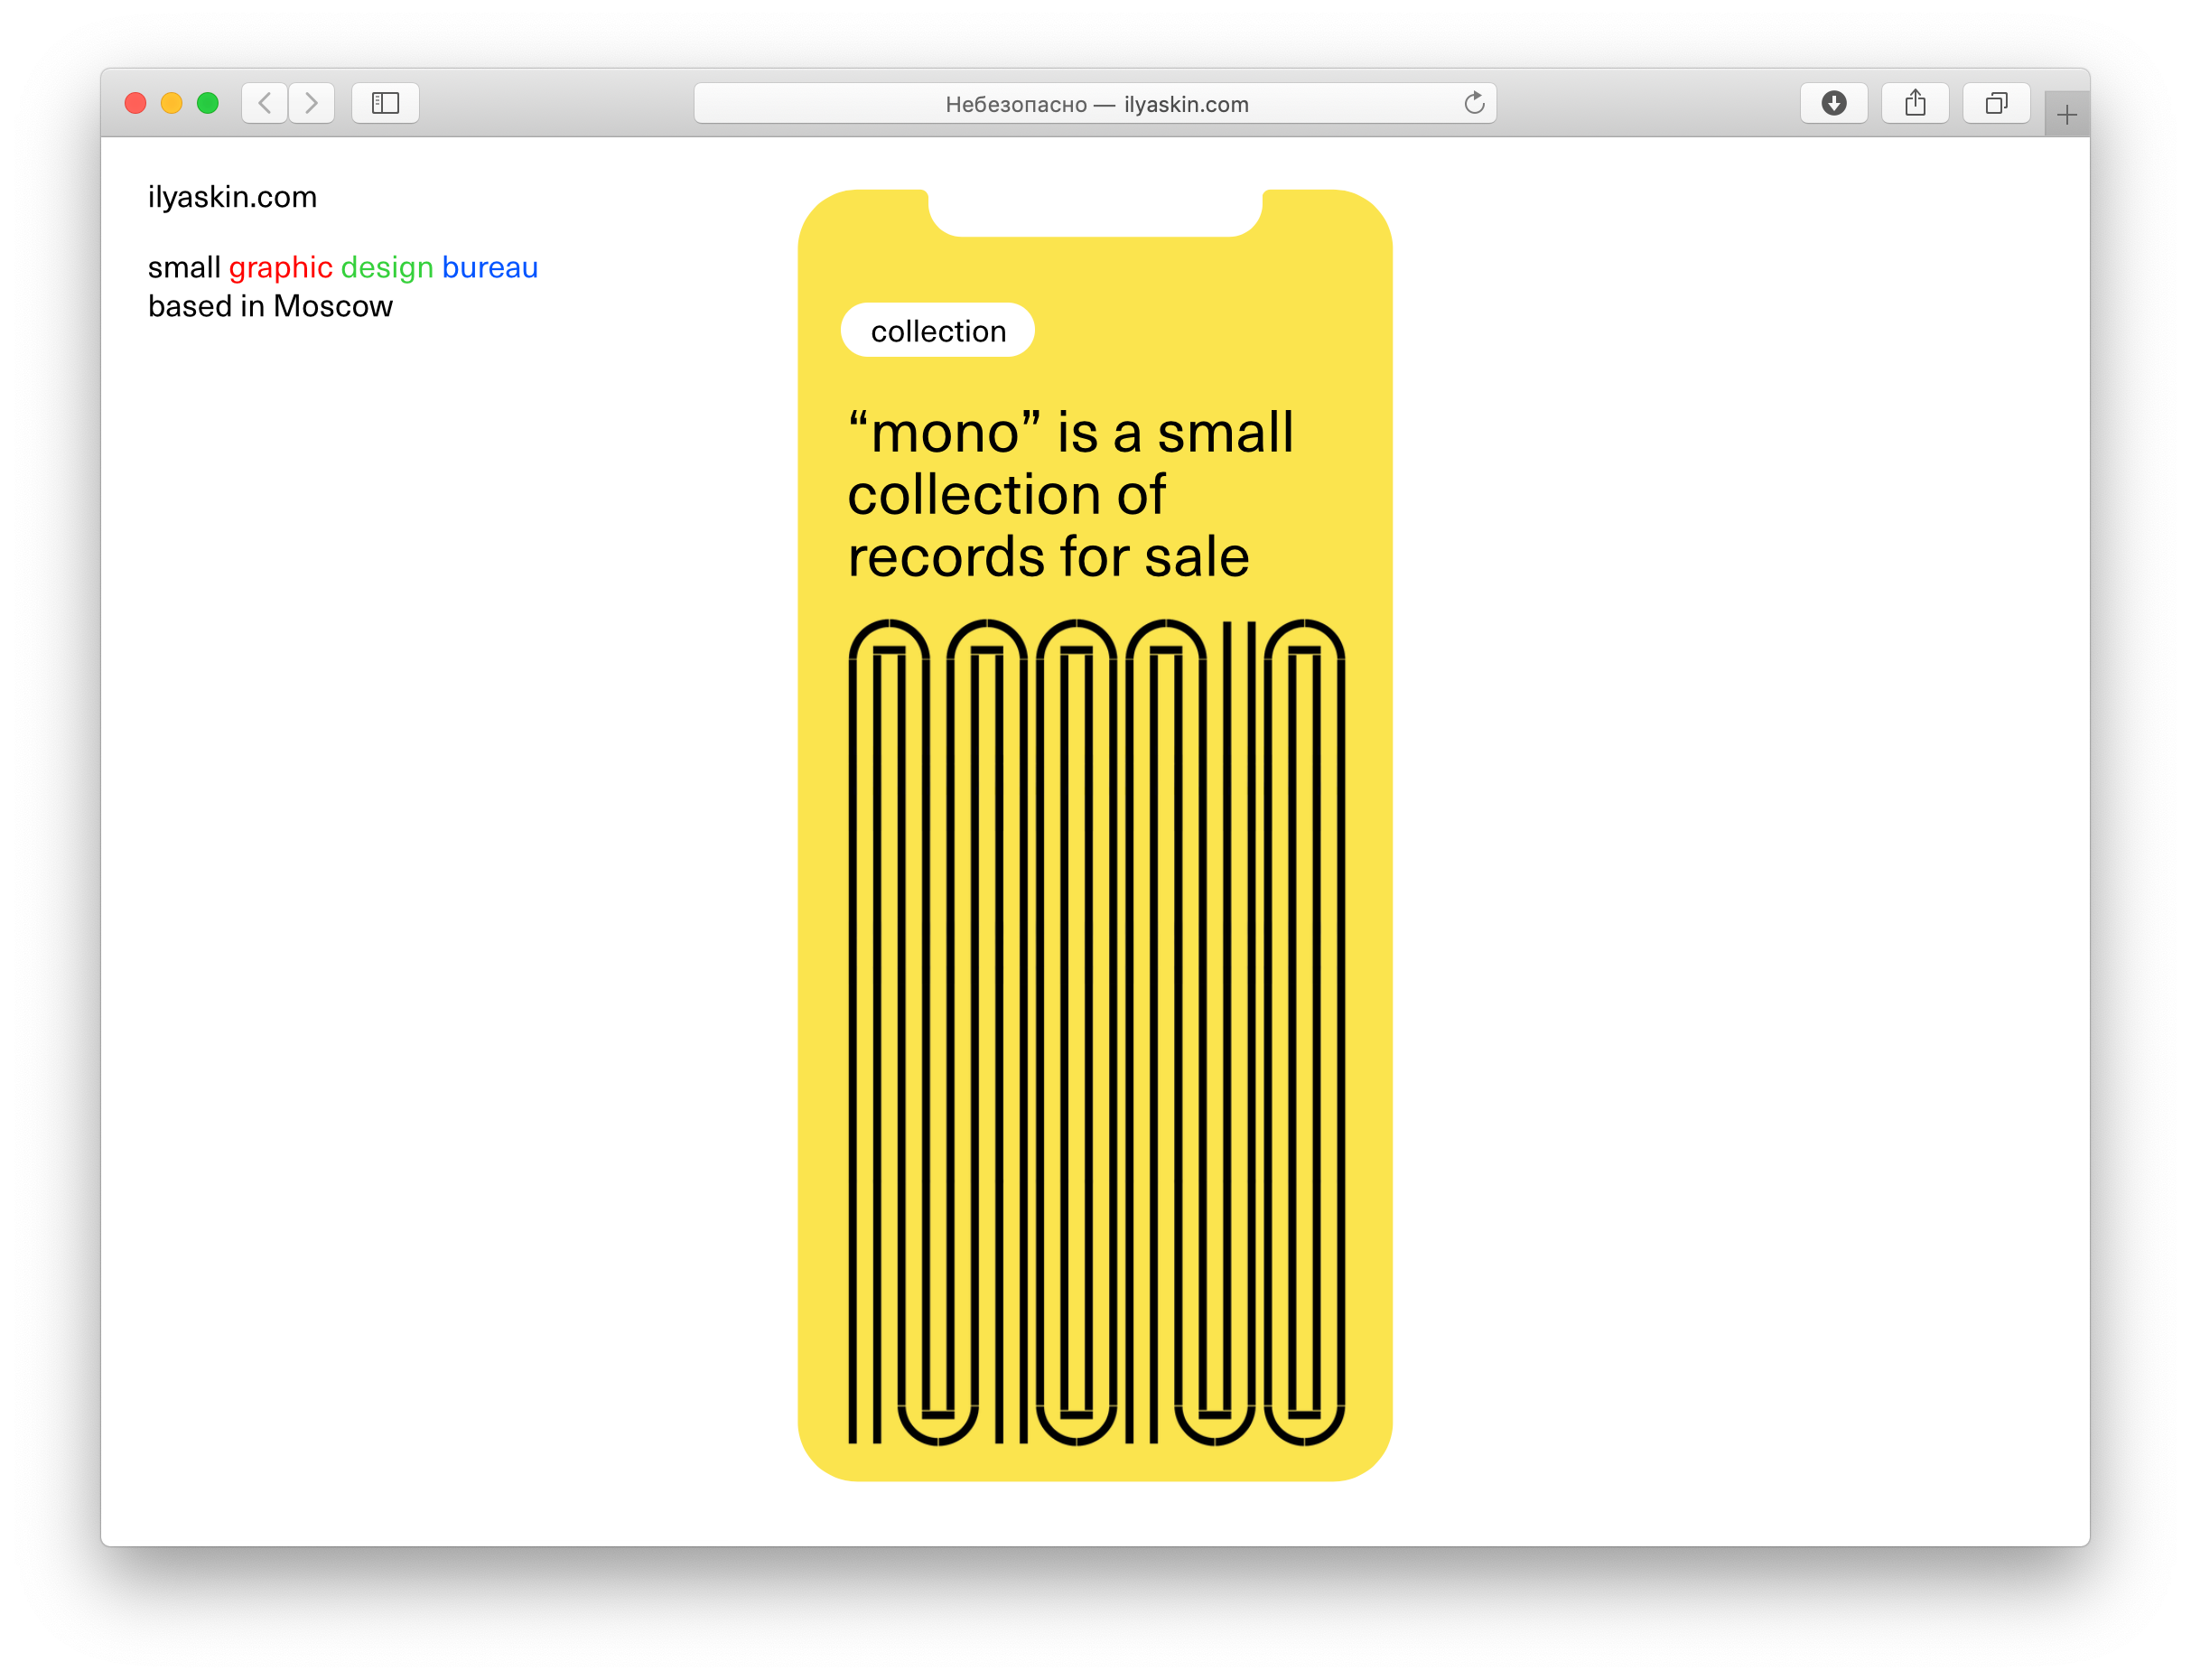The width and height of the screenshot is (2191, 1680).
Task: Click the blue word "bureau"
Action: pyautogui.click(x=490, y=267)
